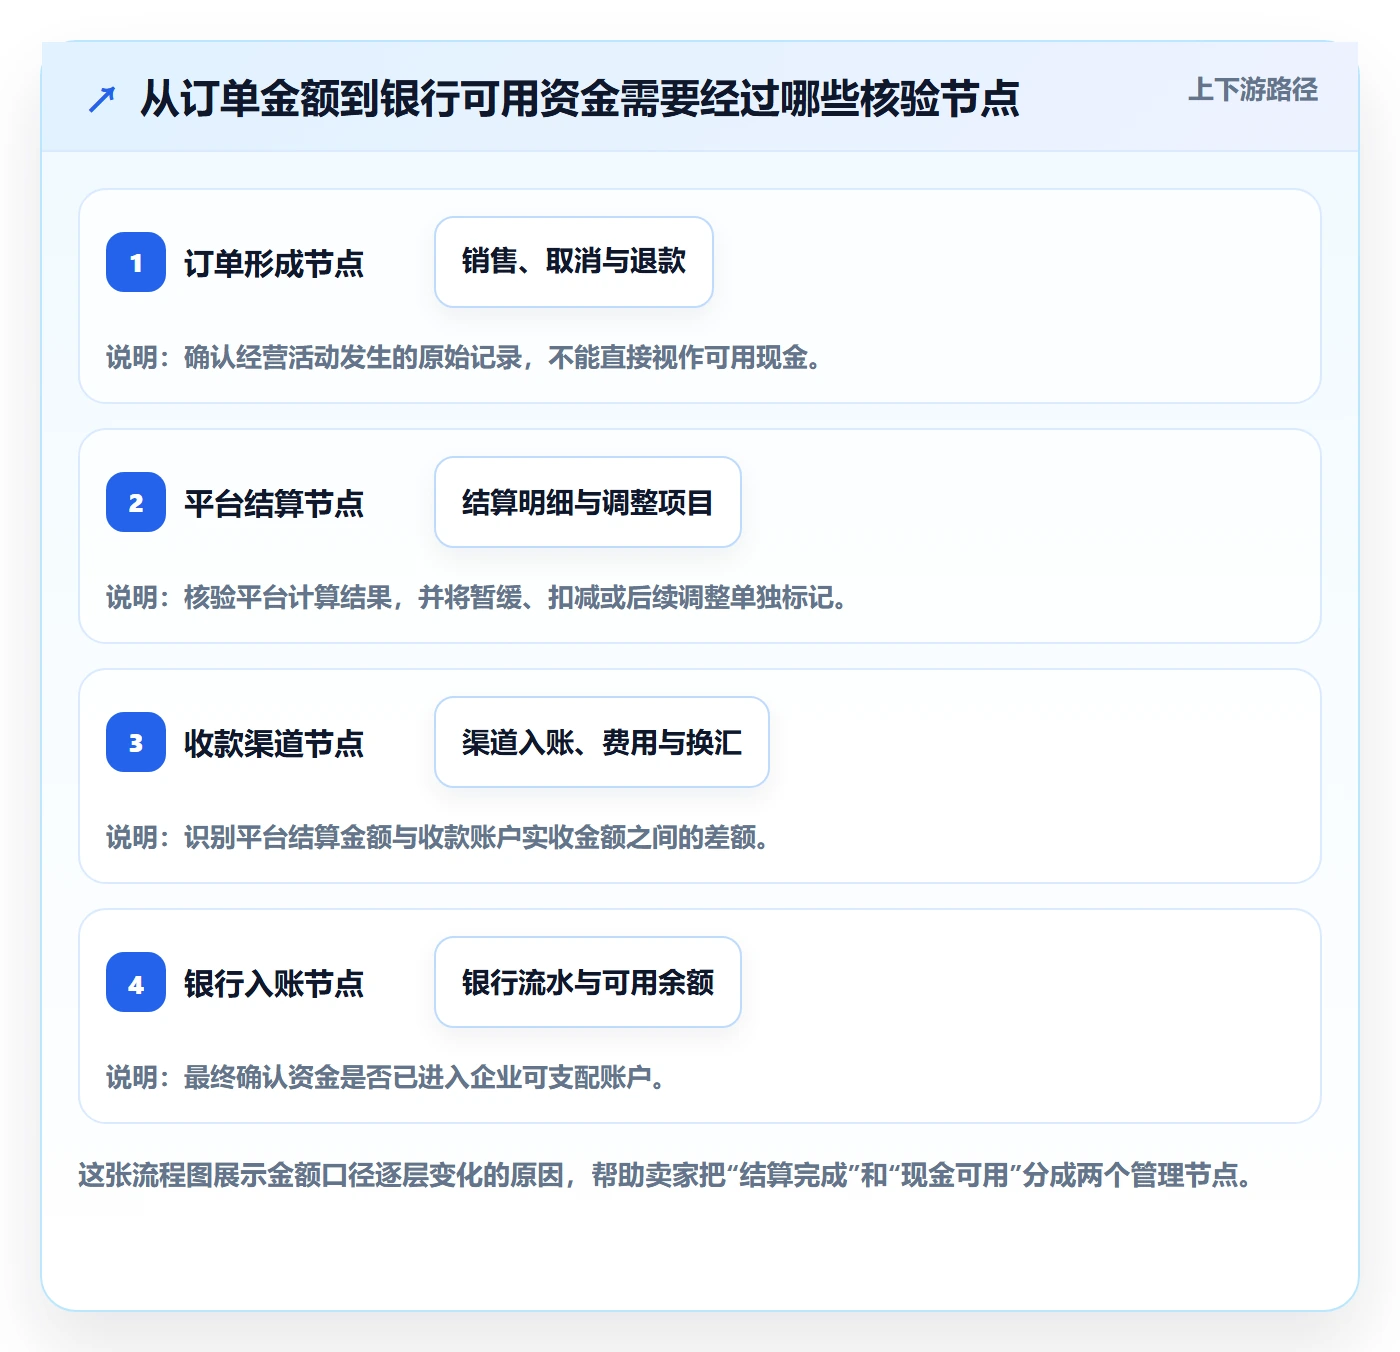The height and width of the screenshot is (1352, 1400).
Task: Select the 销售、取消与退款 chip
Action: tap(574, 262)
